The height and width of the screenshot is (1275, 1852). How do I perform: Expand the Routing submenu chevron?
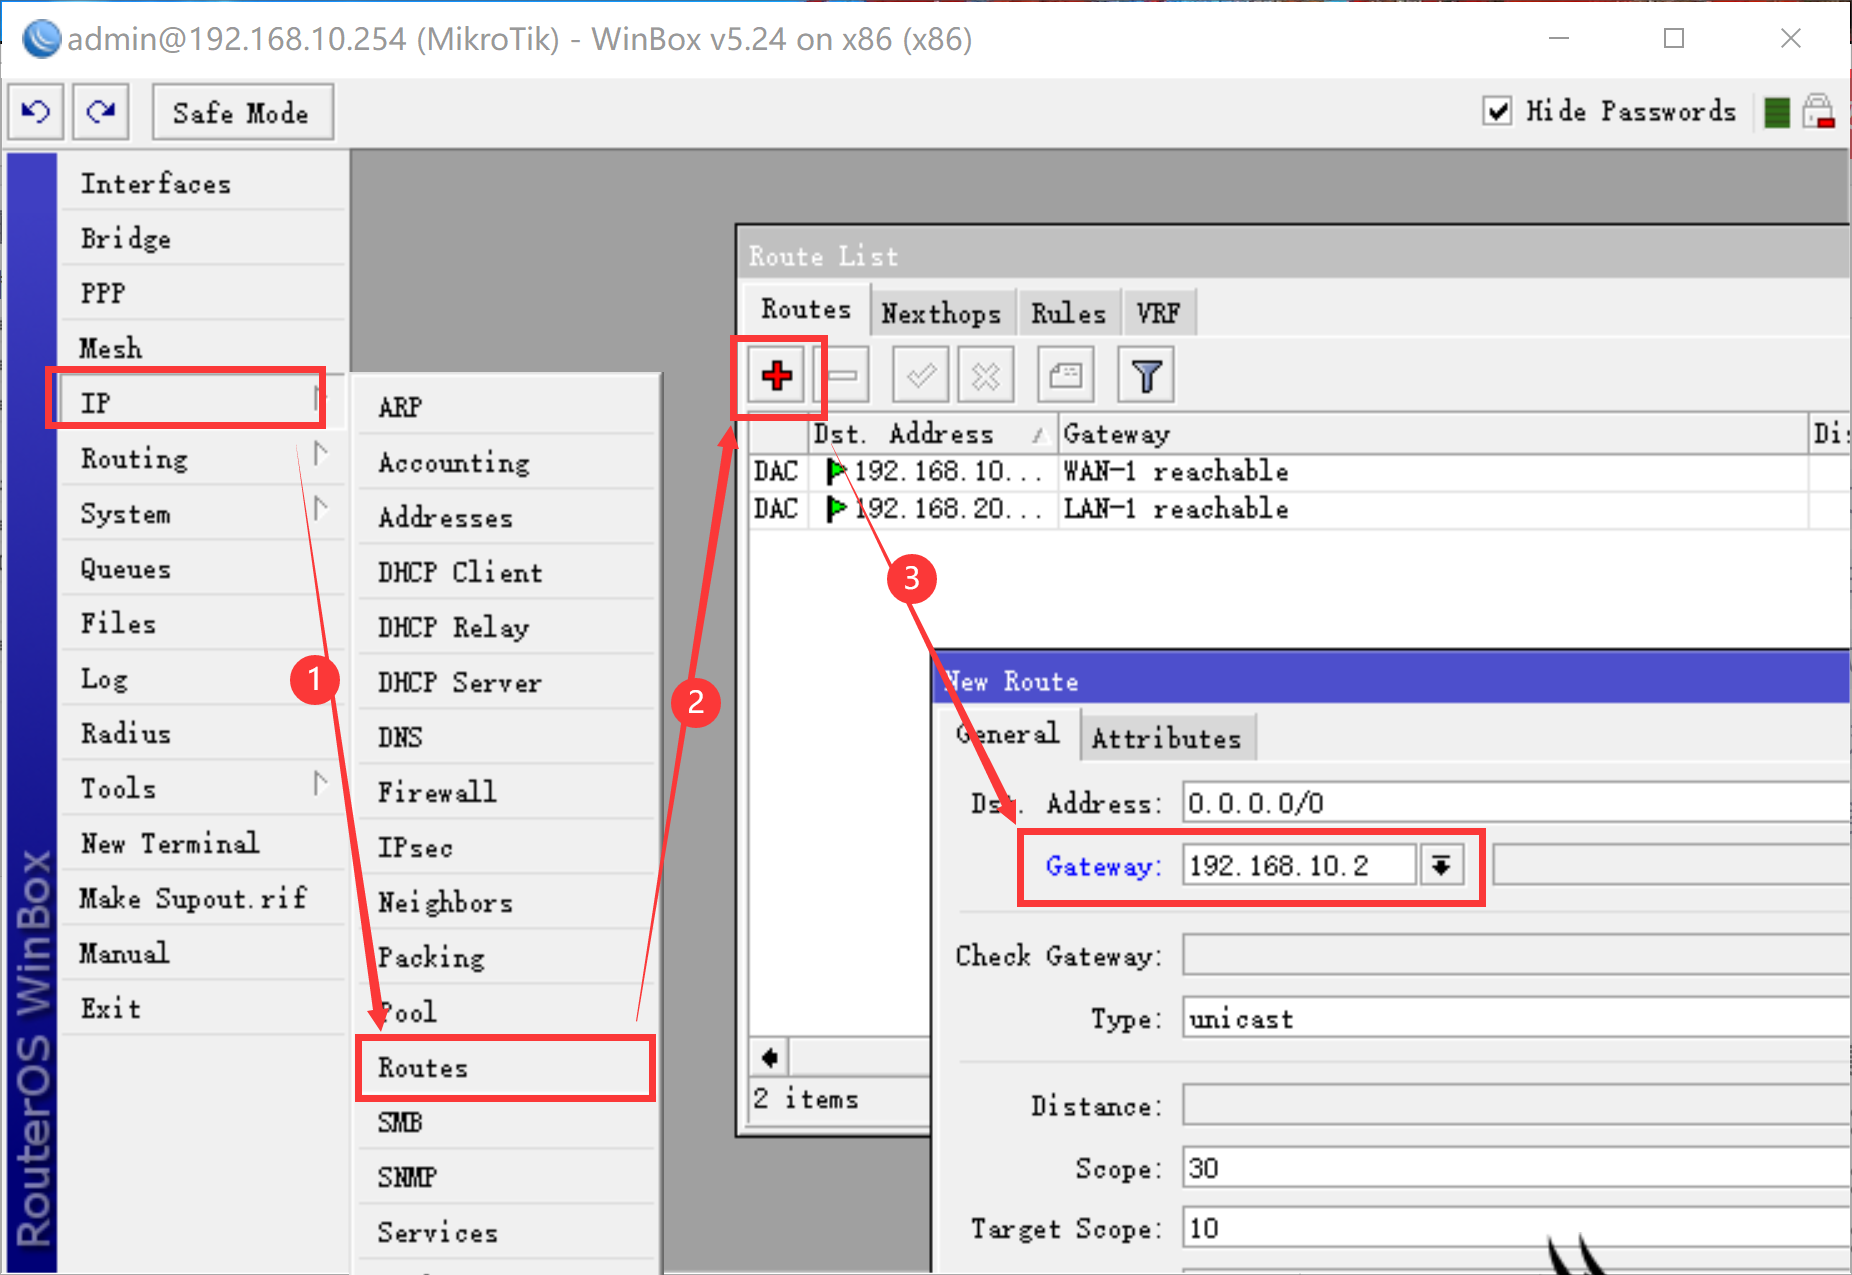[x=321, y=457]
